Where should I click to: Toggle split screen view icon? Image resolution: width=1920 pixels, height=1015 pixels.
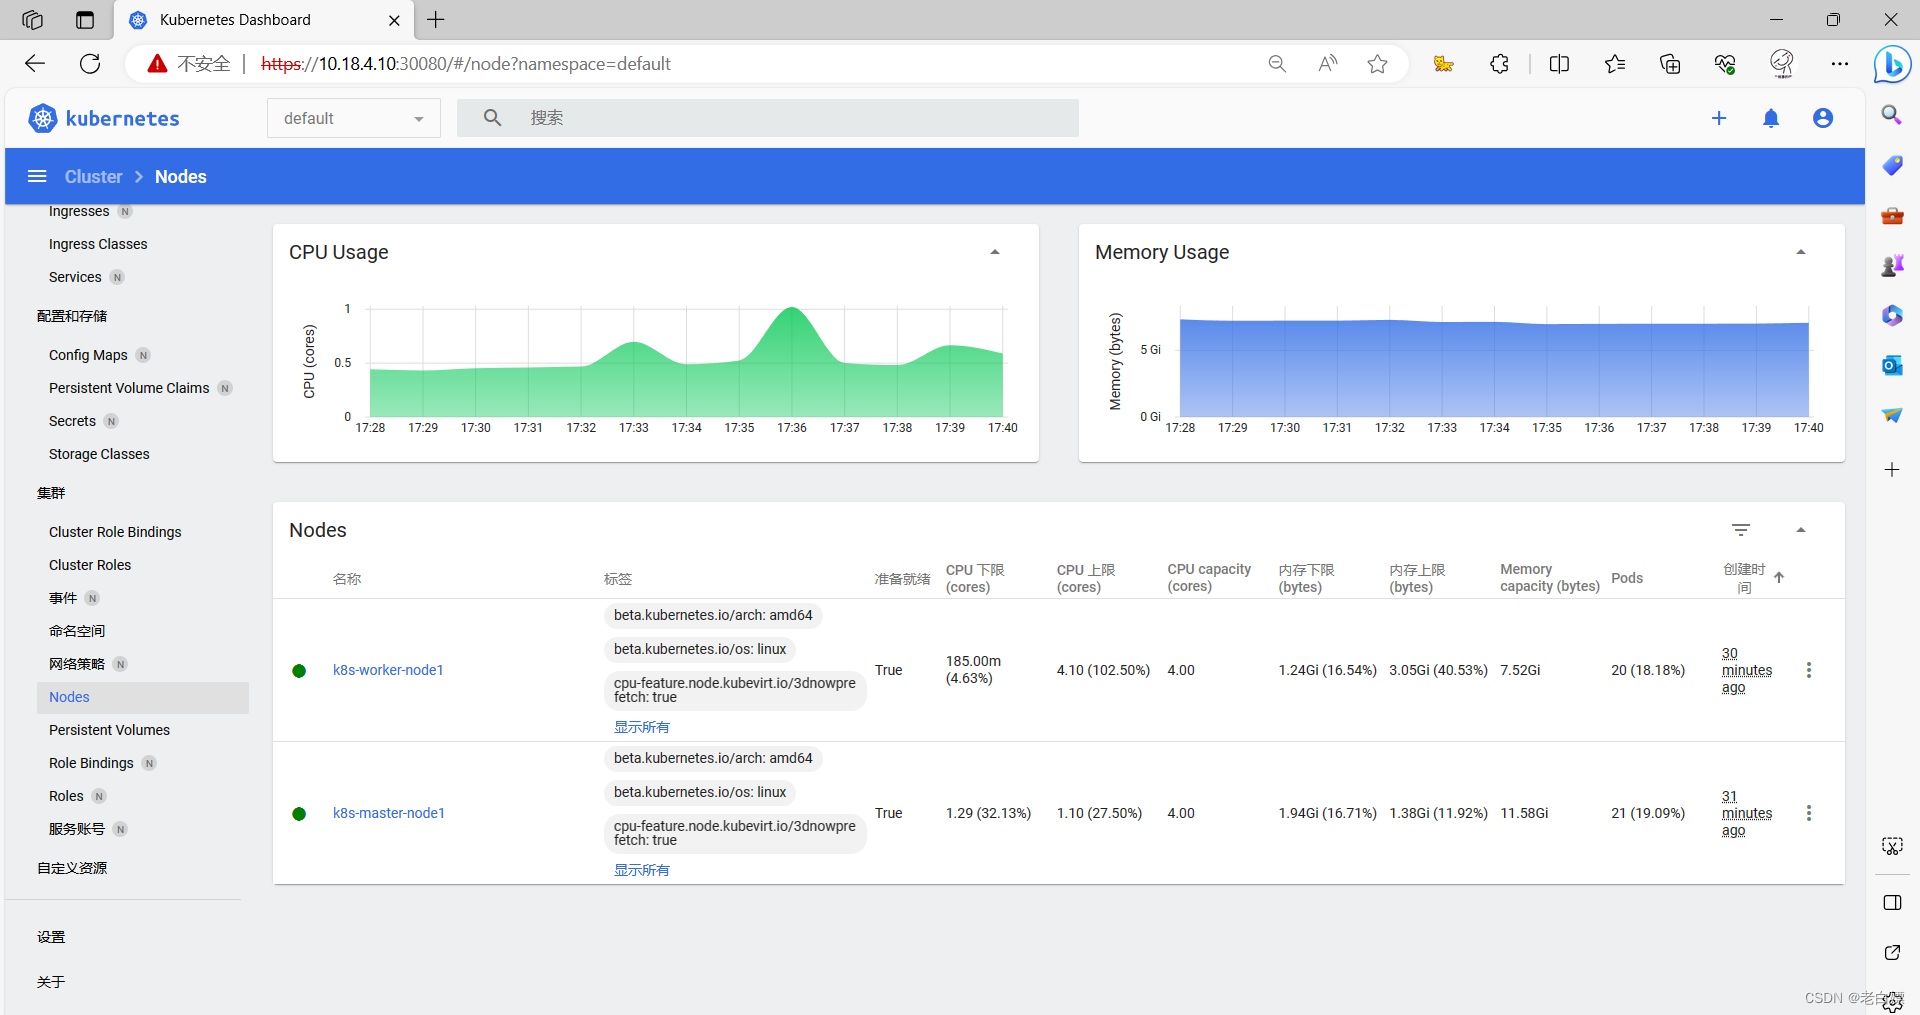pyautogui.click(x=1559, y=64)
